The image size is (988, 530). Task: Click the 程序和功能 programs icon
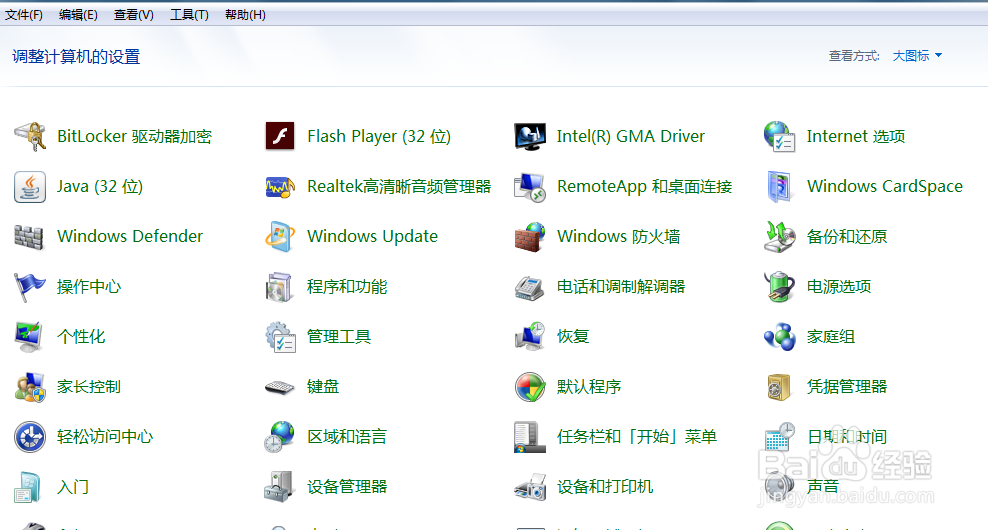point(280,287)
